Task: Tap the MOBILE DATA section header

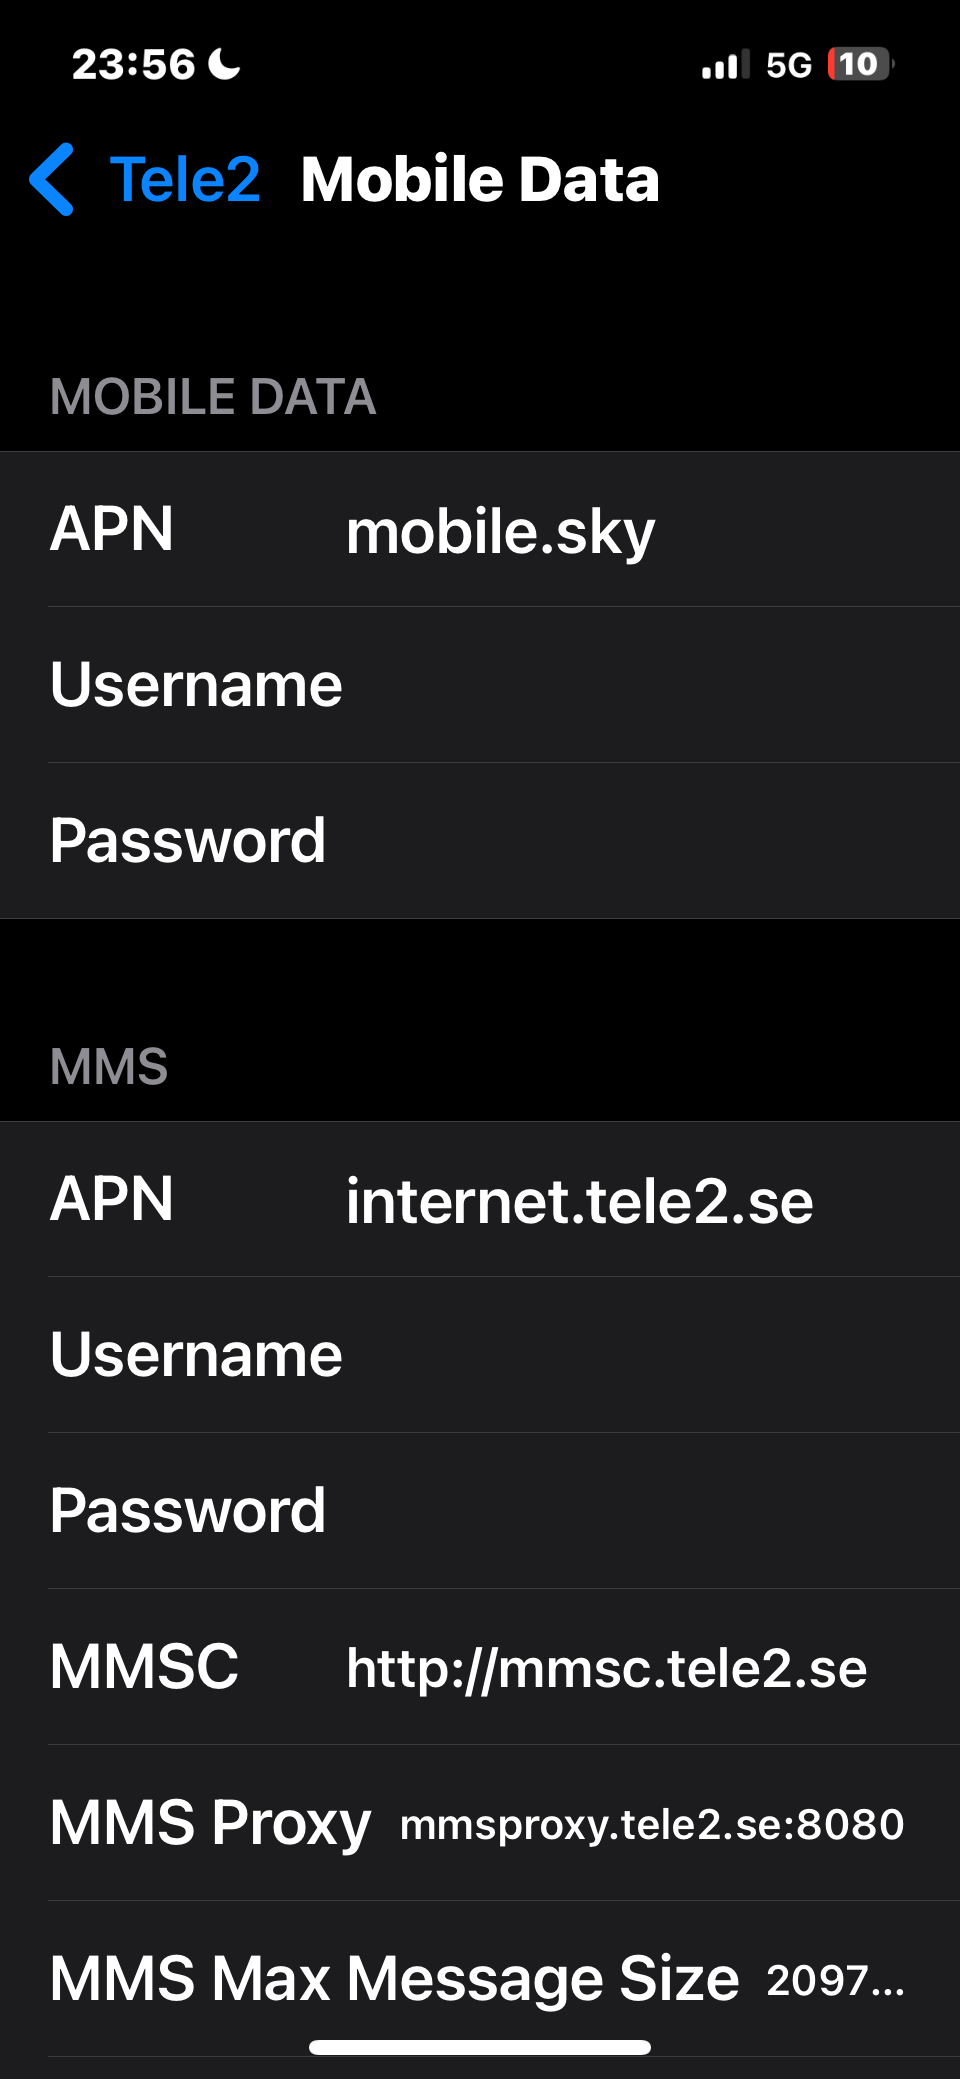Action: (x=213, y=396)
